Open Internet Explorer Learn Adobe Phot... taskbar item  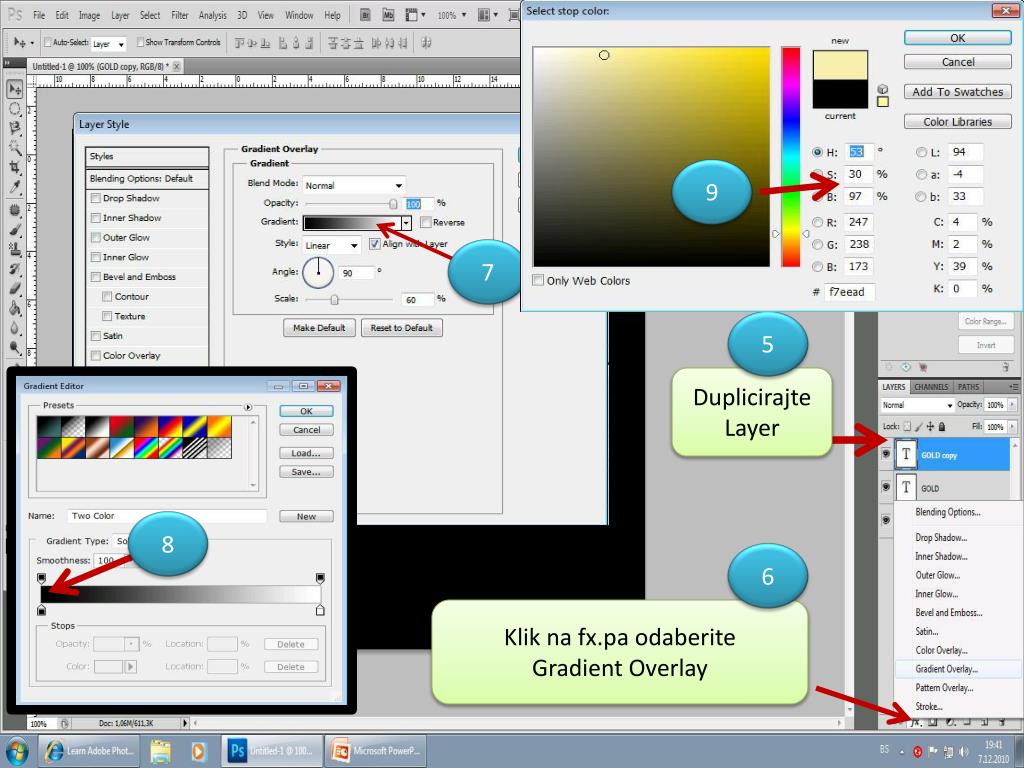pyautogui.click(x=89, y=750)
